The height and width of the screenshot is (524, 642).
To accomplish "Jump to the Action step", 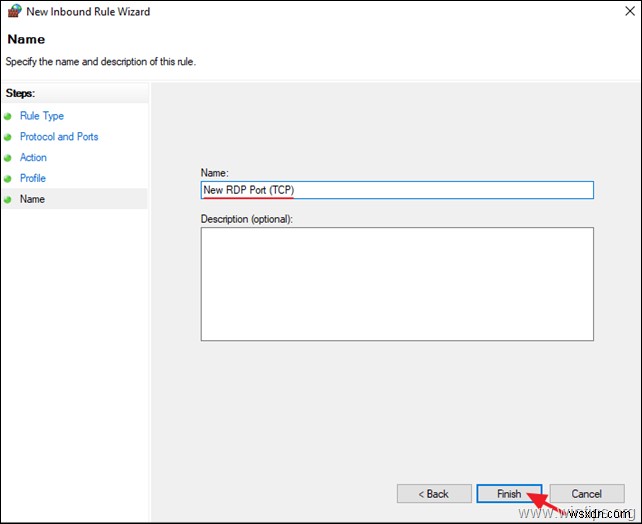I will (x=33, y=158).
